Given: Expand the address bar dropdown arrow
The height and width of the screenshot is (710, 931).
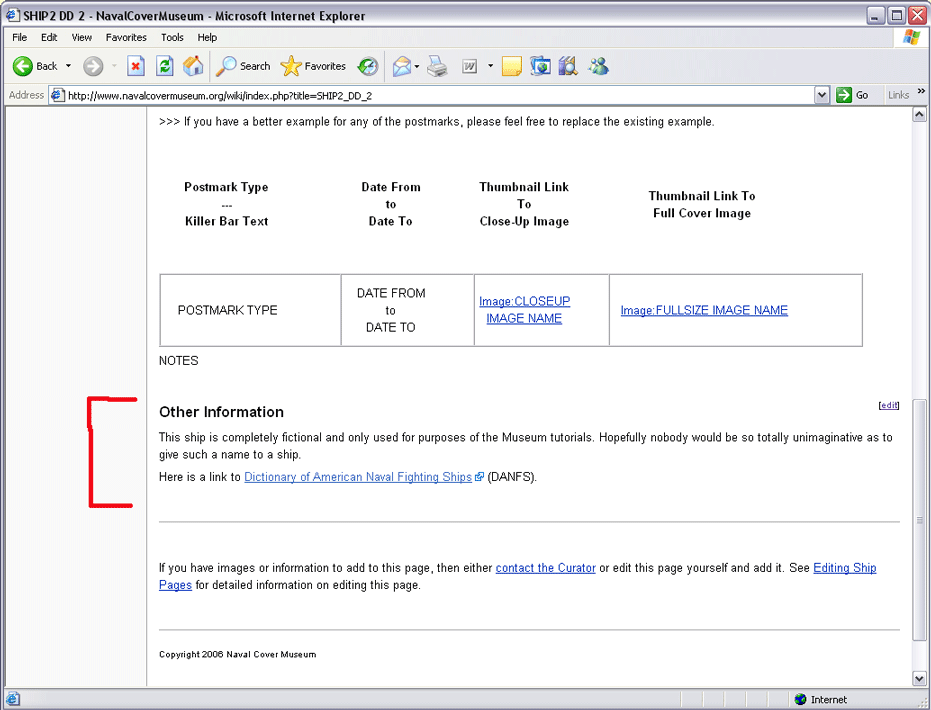Looking at the screenshot, I should pyautogui.click(x=822, y=95).
